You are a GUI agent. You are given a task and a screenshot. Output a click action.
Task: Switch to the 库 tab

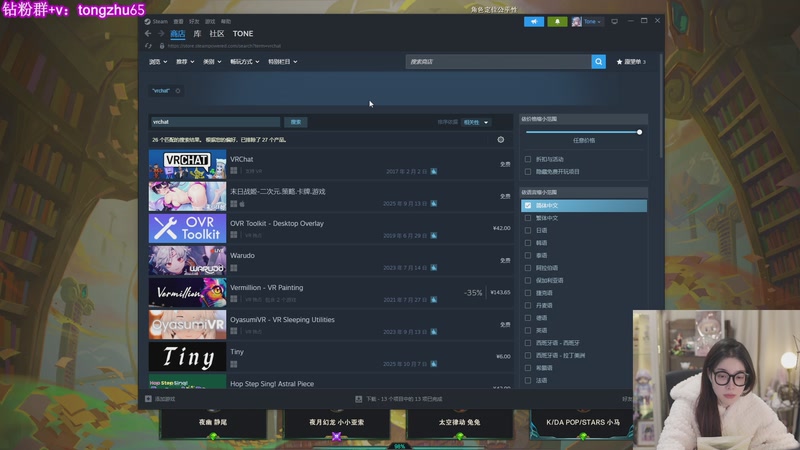(197, 34)
